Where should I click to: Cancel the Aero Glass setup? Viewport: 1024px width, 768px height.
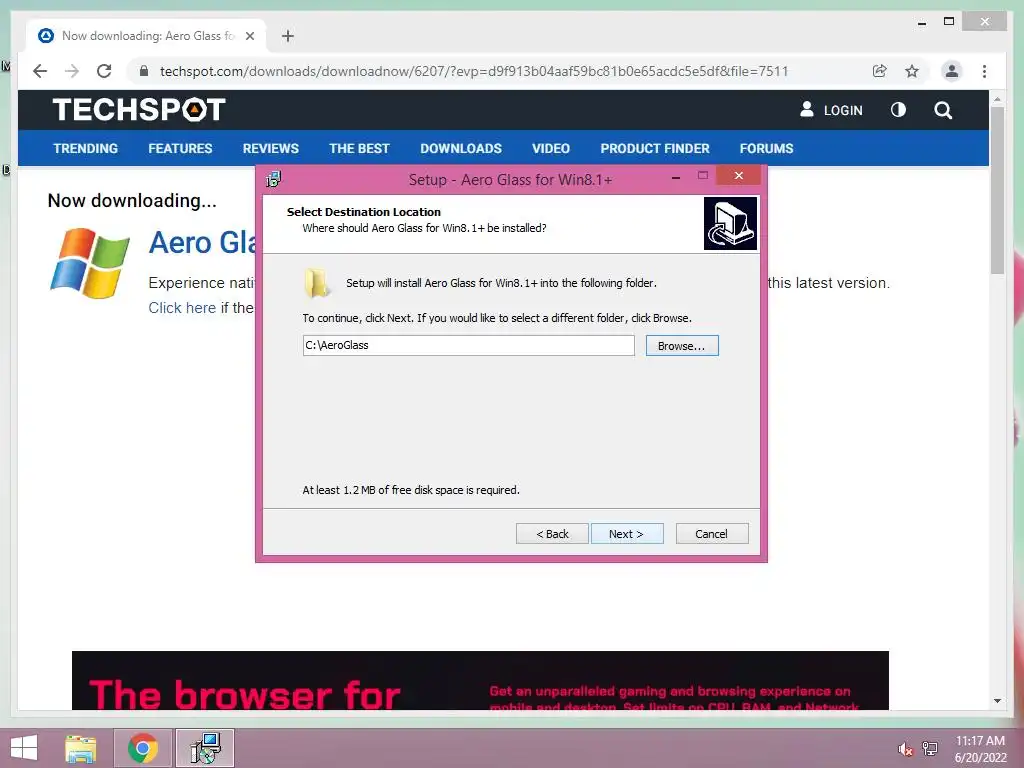tap(712, 534)
